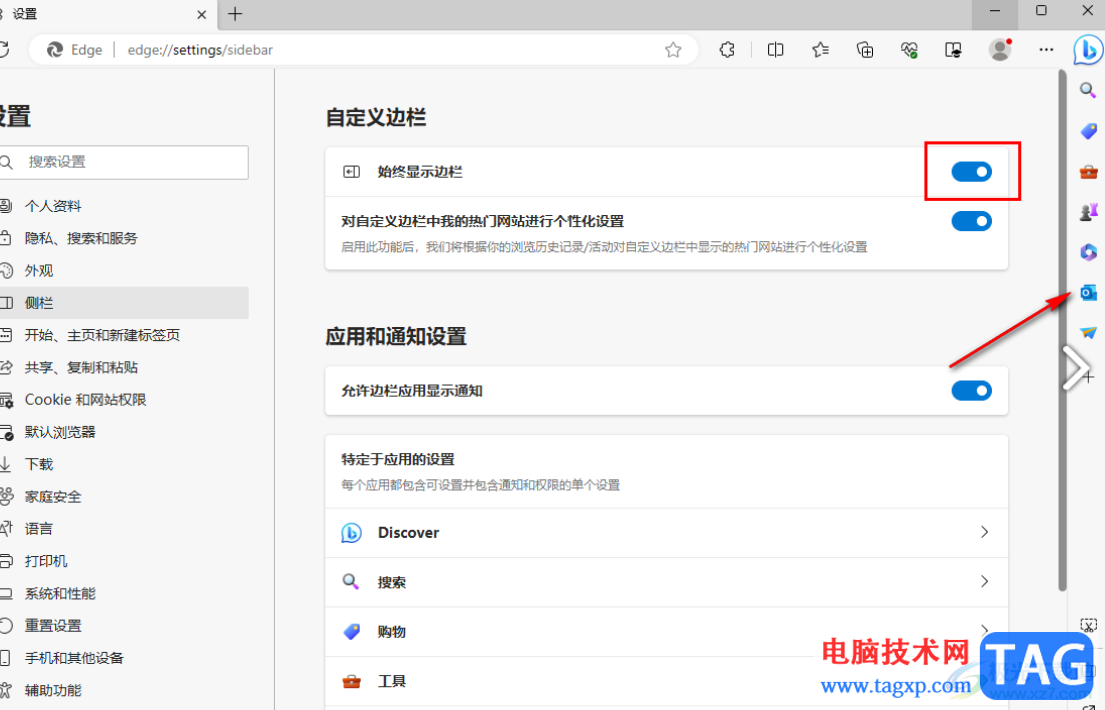Image resolution: width=1105 pixels, height=710 pixels.
Task: Toggle 热门网站个性化设置 switch
Action: (971, 221)
